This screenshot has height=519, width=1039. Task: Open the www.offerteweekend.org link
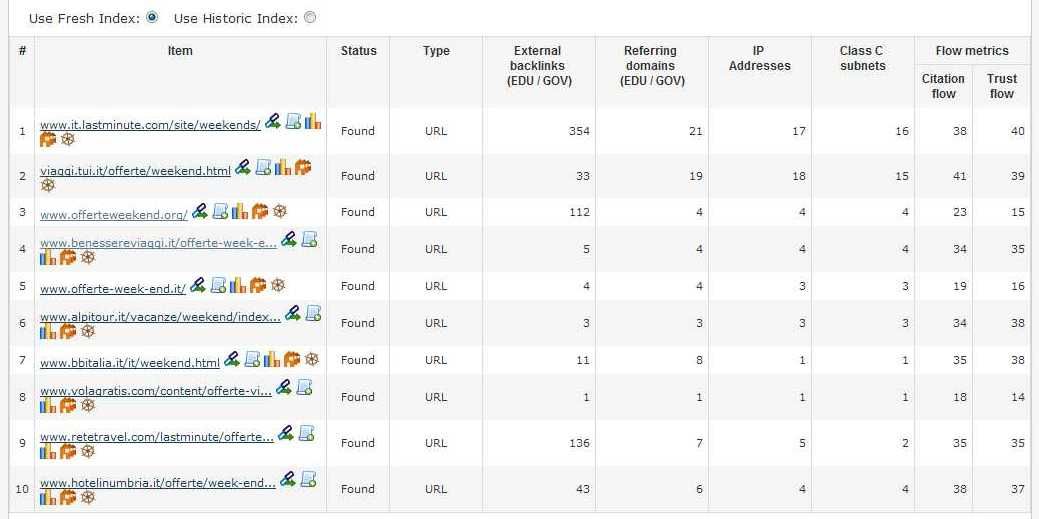pos(114,215)
